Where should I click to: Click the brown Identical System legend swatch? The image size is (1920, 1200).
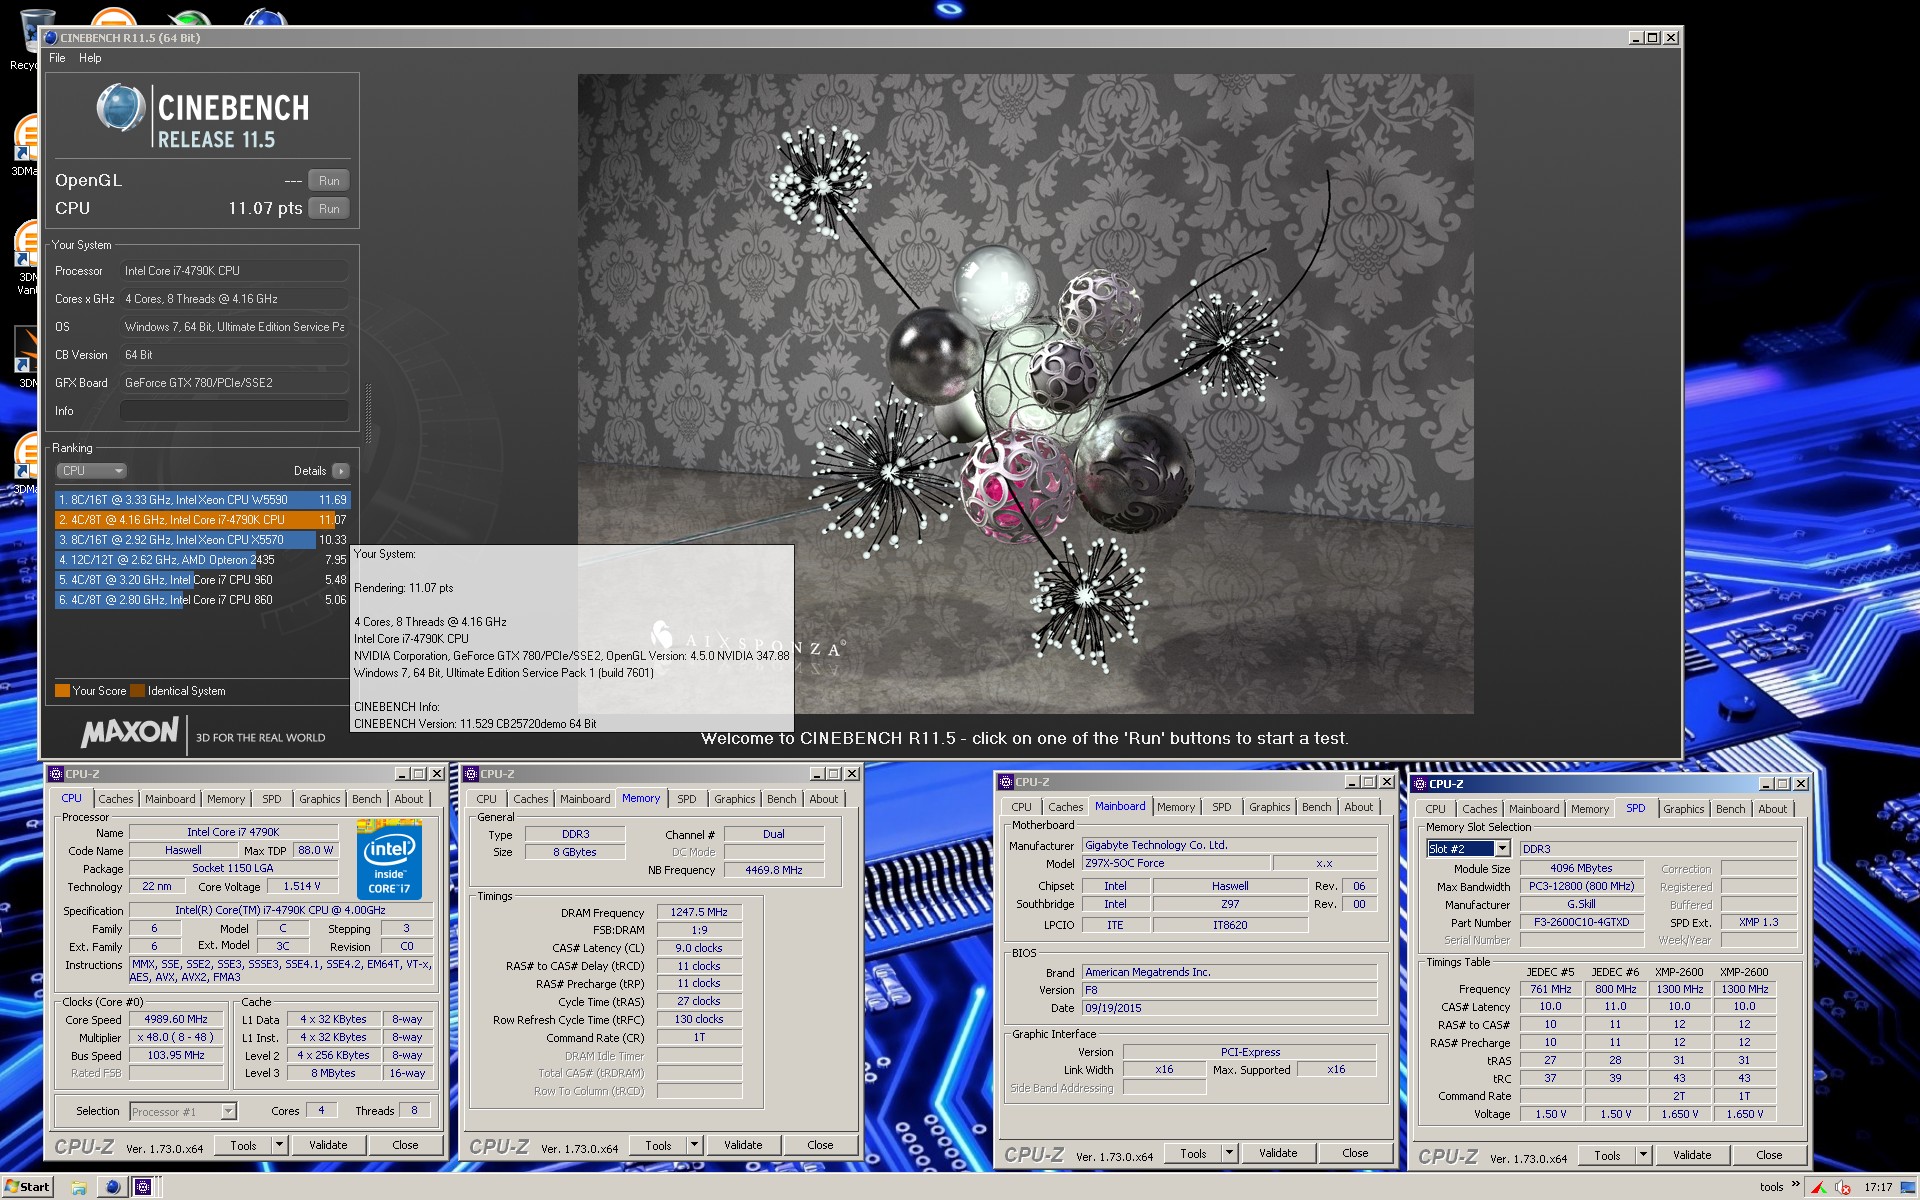coord(138,691)
